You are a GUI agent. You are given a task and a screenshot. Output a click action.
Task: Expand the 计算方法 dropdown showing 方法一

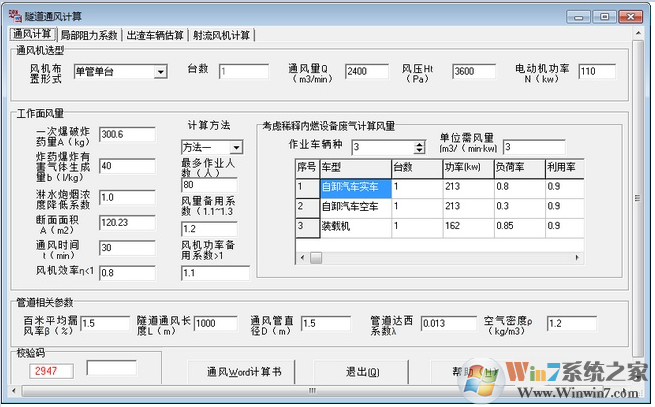(236, 147)
